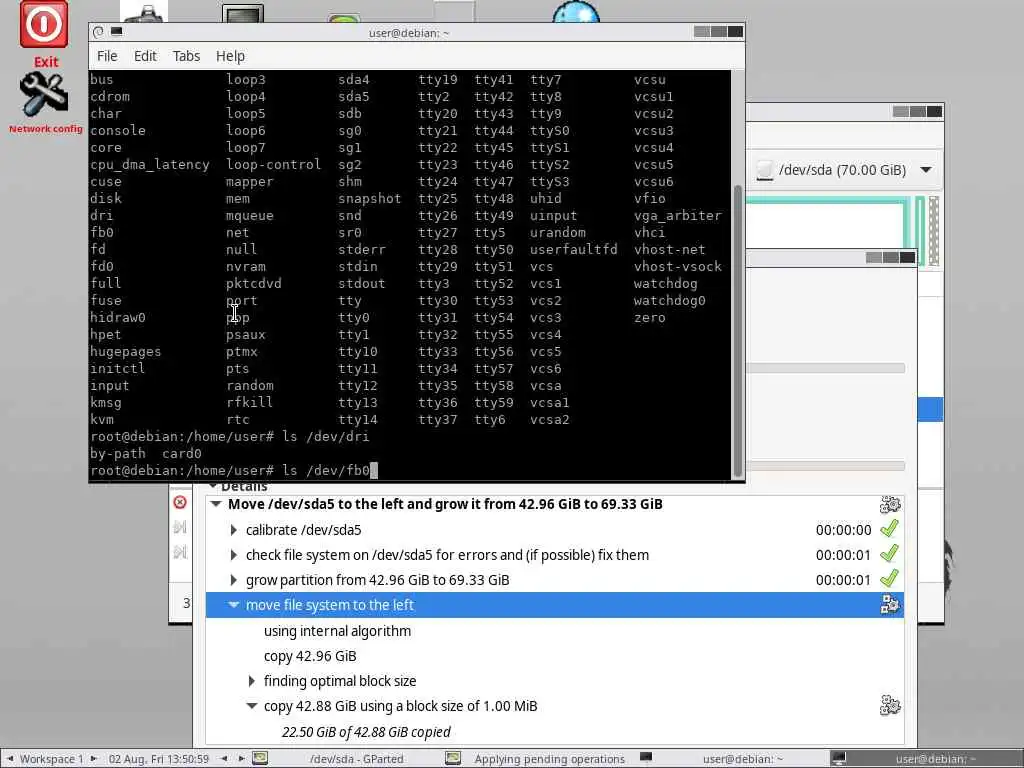Switch to previous workspace with the arrow left of Workspace 1
This screenshot has height=768, width=1024.
(10, 759)
